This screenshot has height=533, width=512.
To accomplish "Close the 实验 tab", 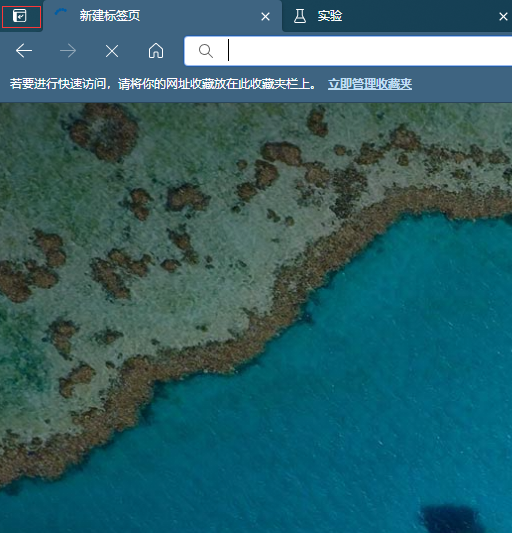I will pyautogui.click(x=503, y=16).
